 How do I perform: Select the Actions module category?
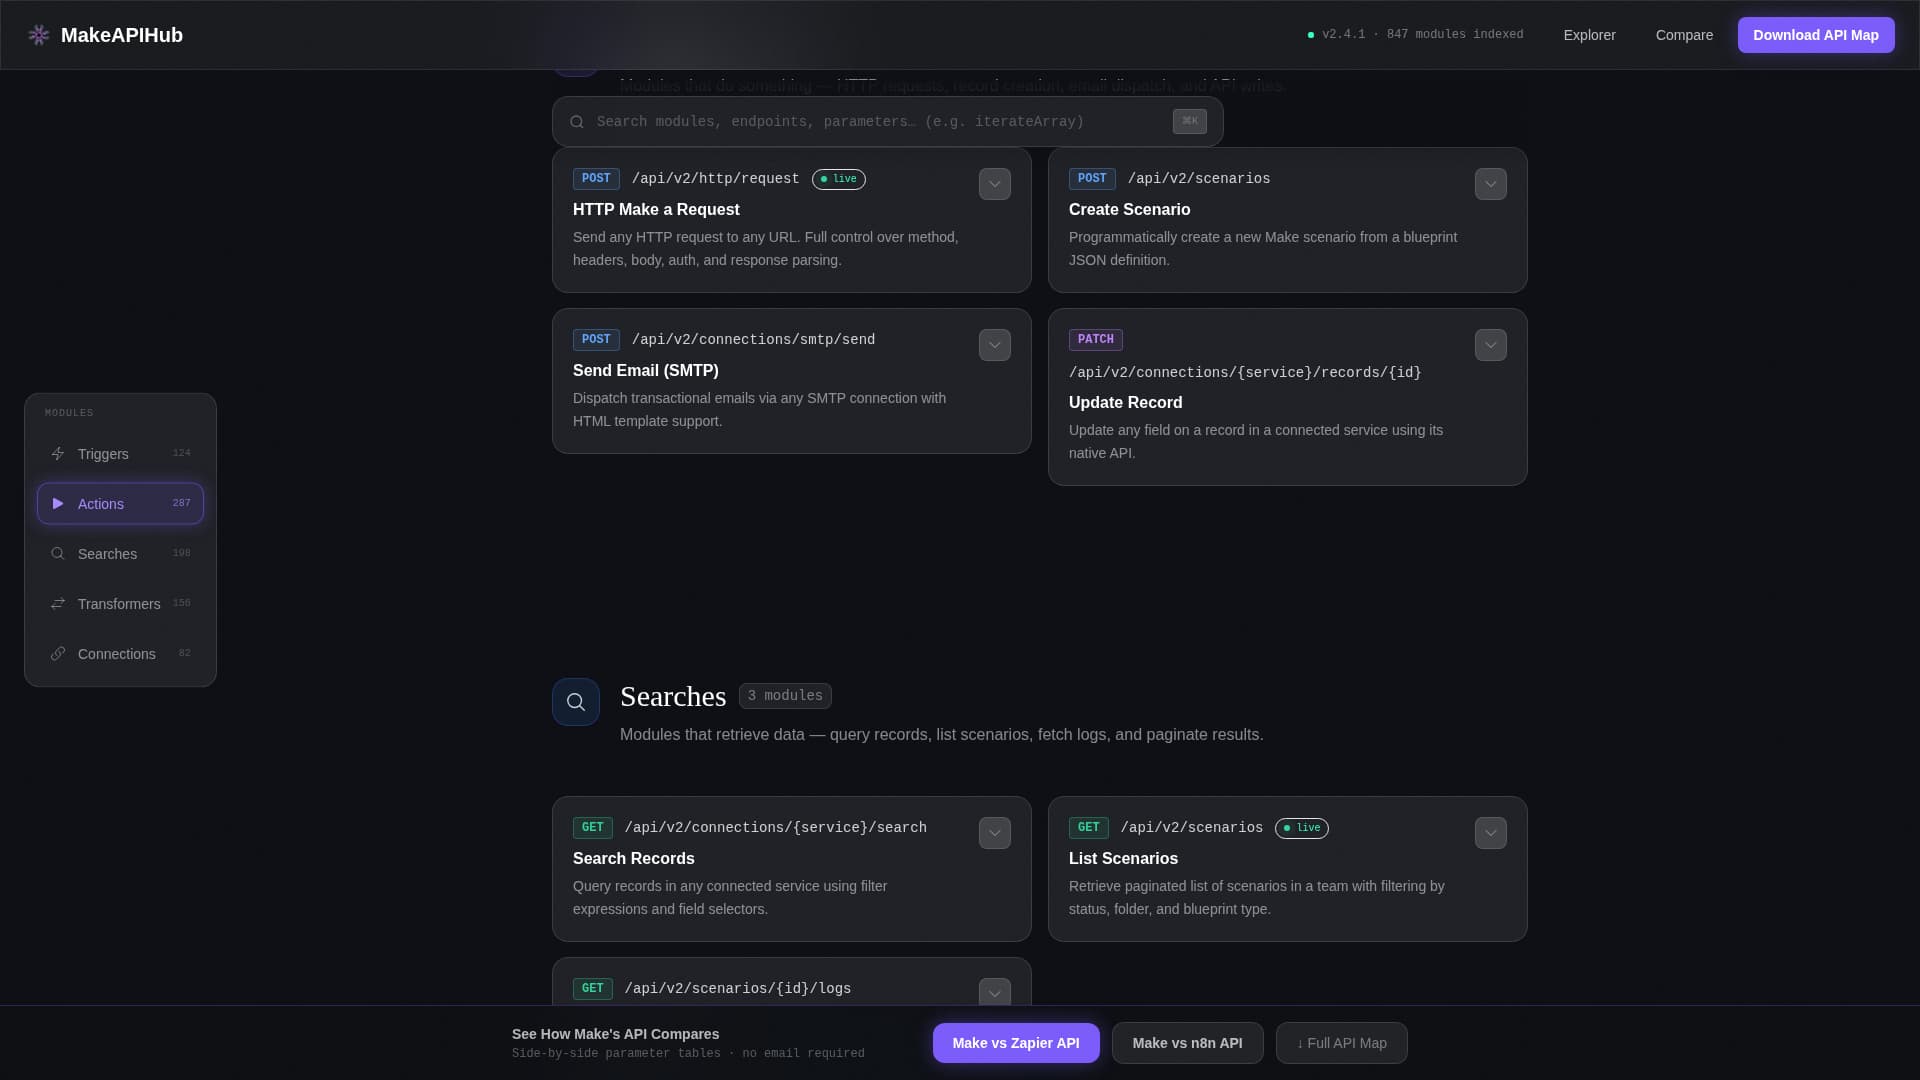[120, 504]
